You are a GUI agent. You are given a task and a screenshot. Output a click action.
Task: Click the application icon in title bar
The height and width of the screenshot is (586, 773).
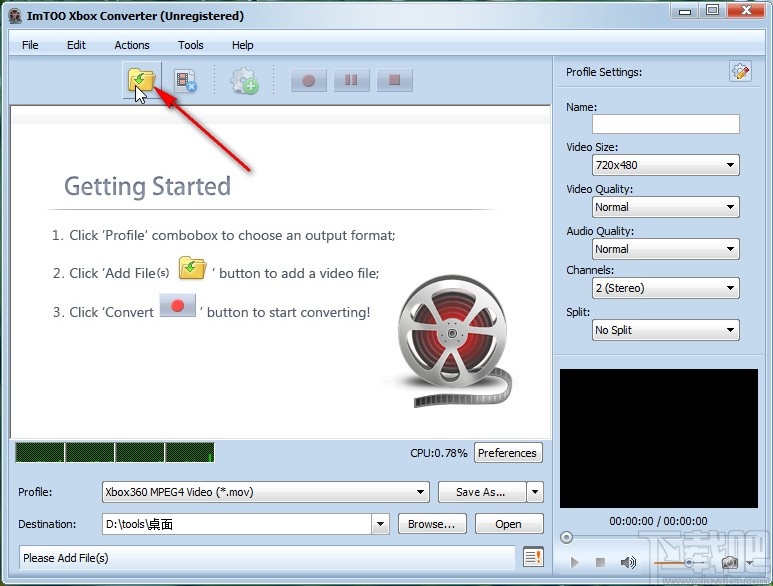pyautogui.click(x=15, y=16)
